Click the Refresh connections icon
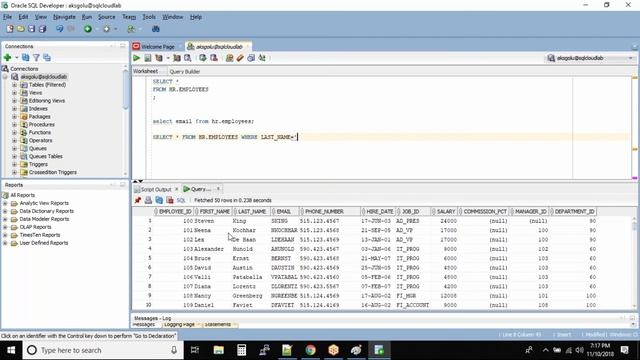 [26, 58]
